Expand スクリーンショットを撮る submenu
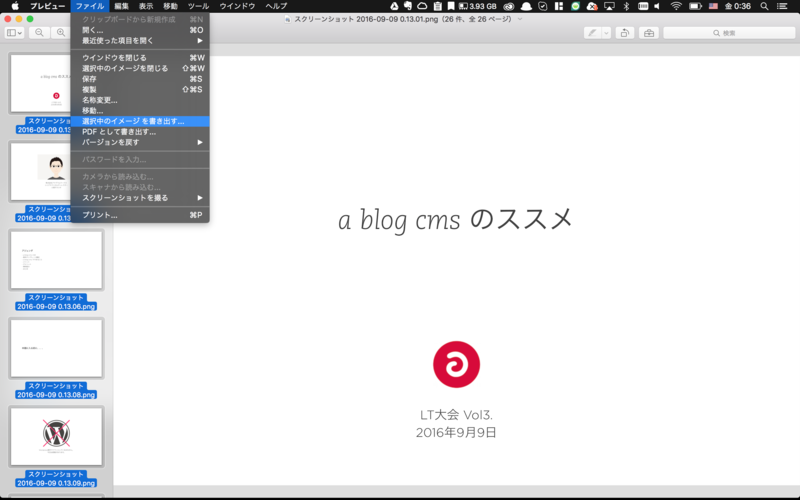Viewport: 800px width, 500px height. 140,198
